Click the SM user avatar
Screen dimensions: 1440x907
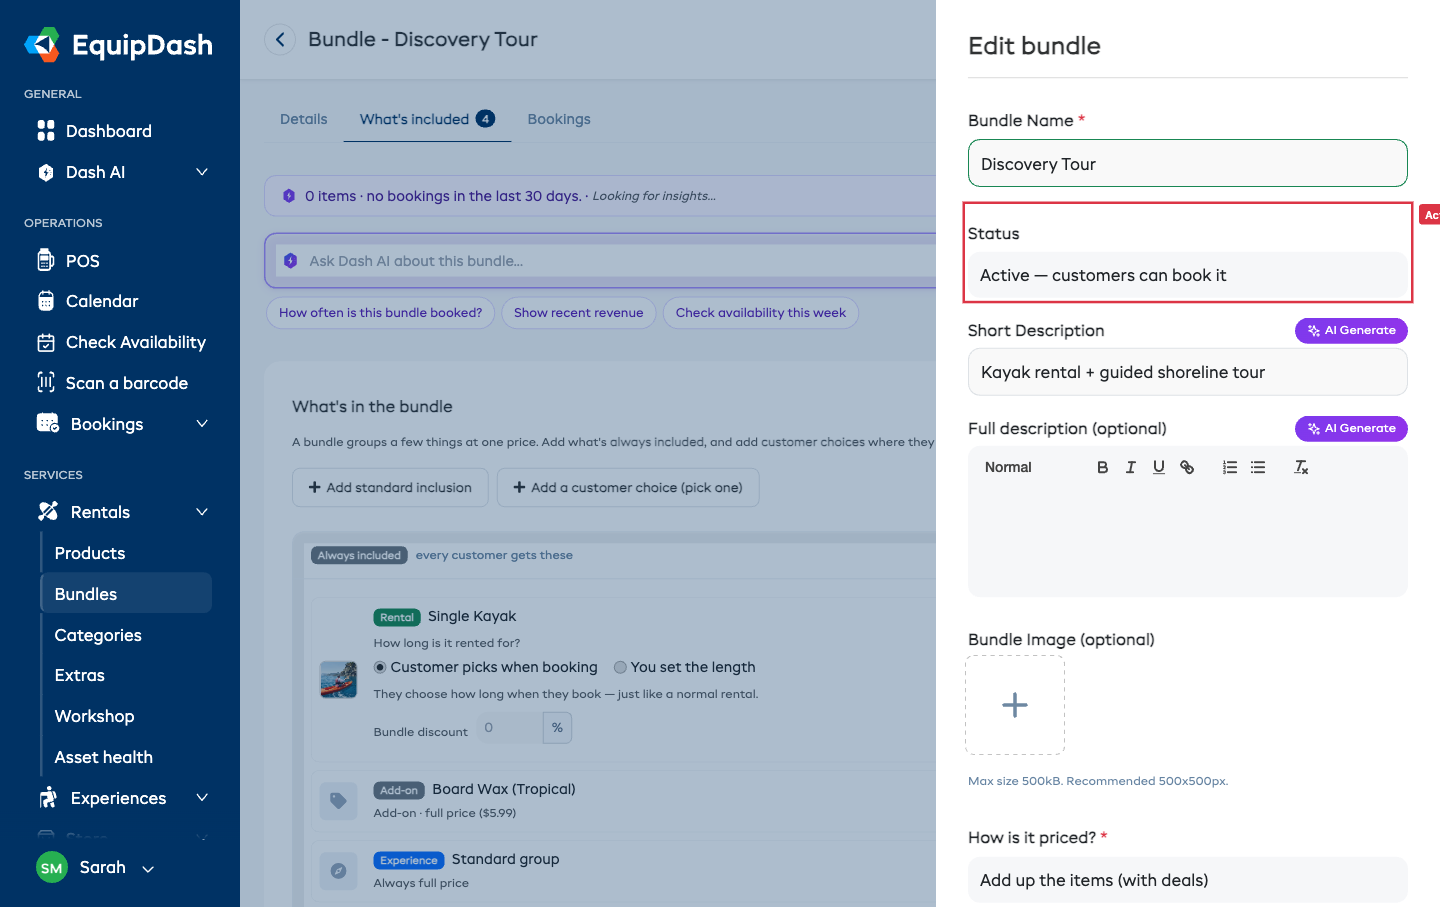(x=52, y=867)
